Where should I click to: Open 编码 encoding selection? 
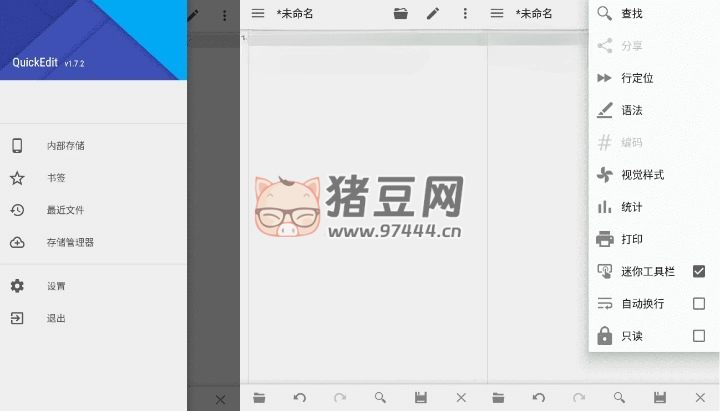(632, 142)
